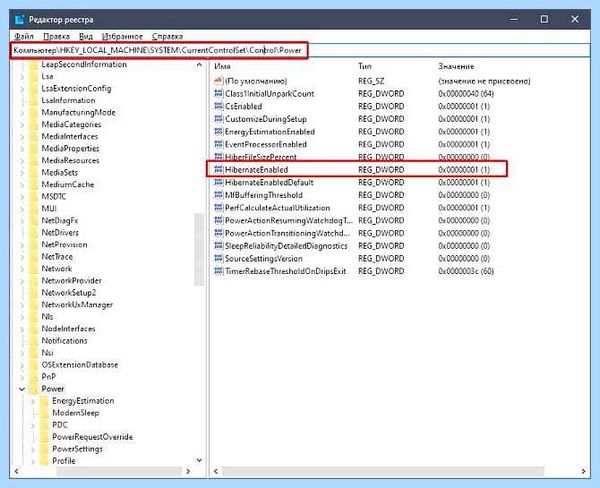Select the PowerActionTransitioningWatchd... value
The width and height of the screenshot is (600, 488).
tap(287, 233)
